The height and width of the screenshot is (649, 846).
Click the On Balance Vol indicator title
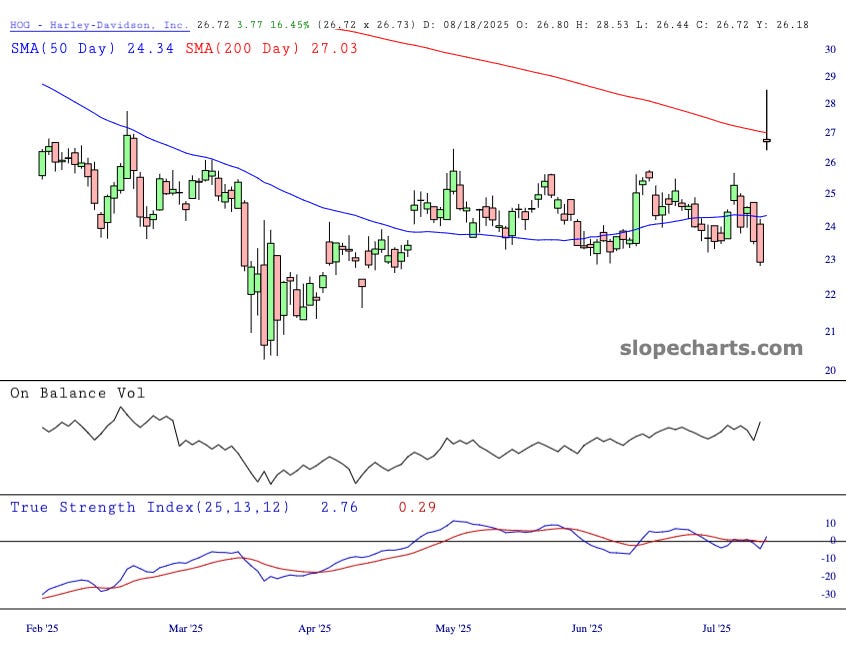click(78, 393)
